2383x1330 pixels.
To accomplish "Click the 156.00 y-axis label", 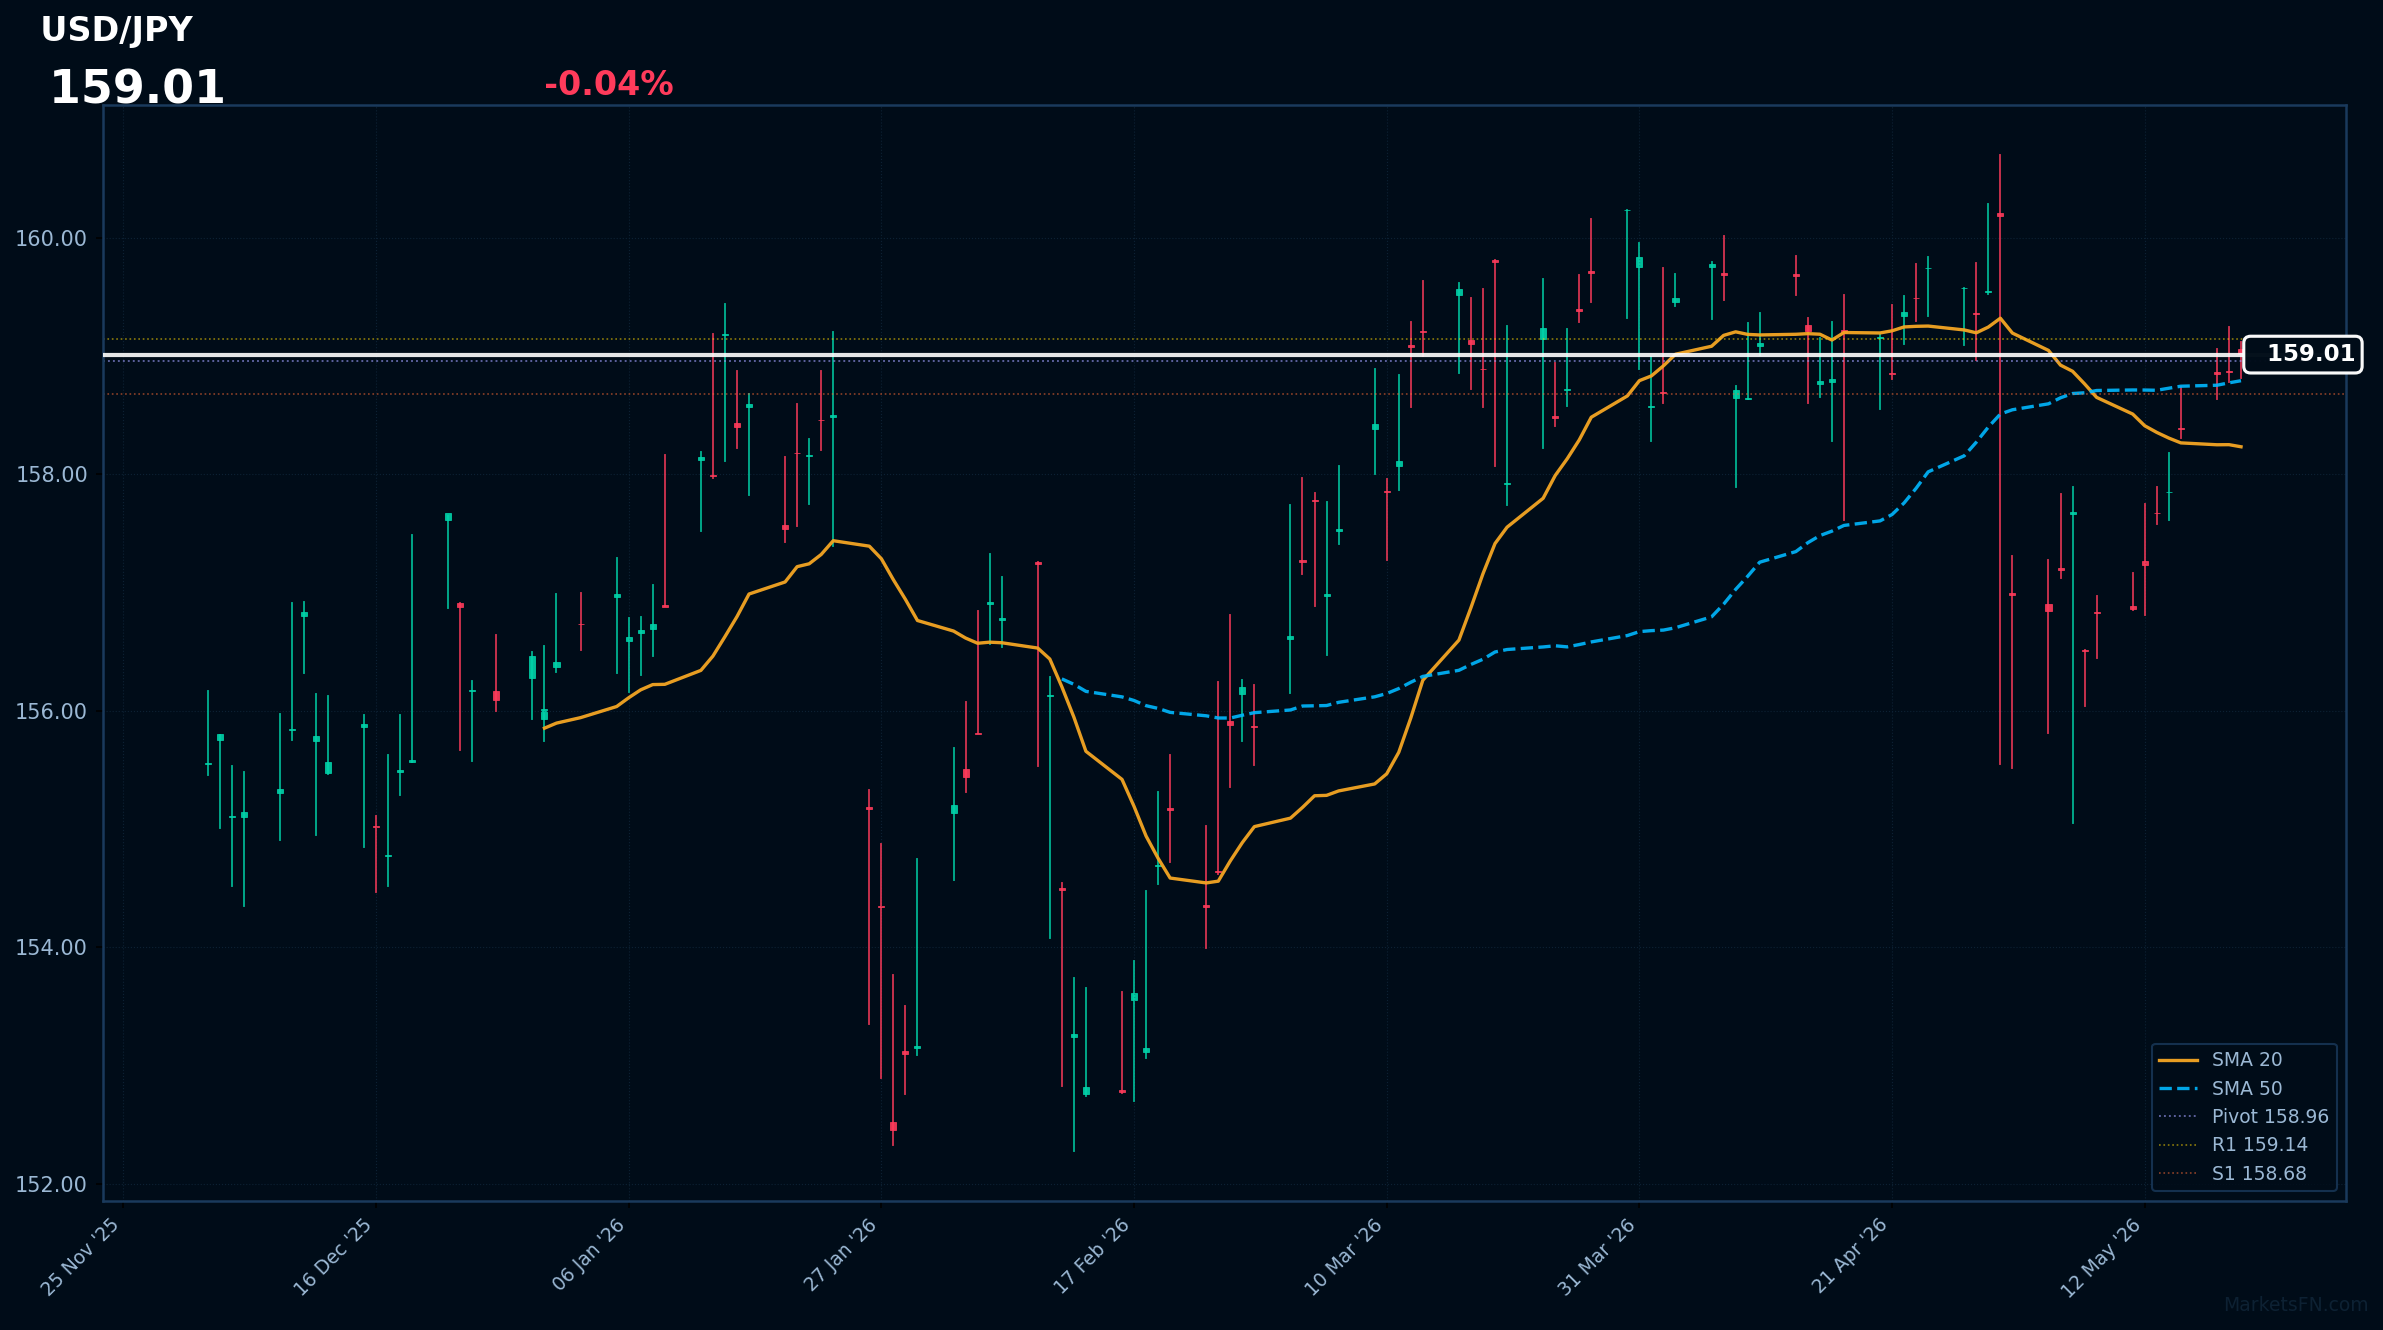I will pyautogui.click(x=51, y=712).
